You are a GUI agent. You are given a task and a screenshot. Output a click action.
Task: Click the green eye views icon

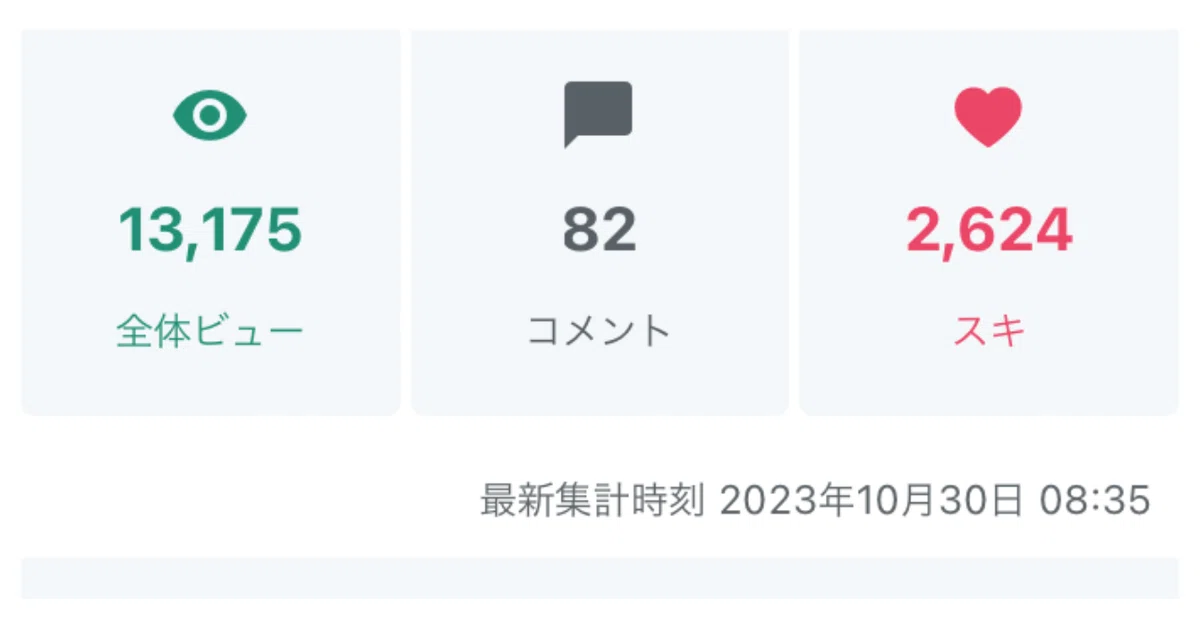[210, 116]
